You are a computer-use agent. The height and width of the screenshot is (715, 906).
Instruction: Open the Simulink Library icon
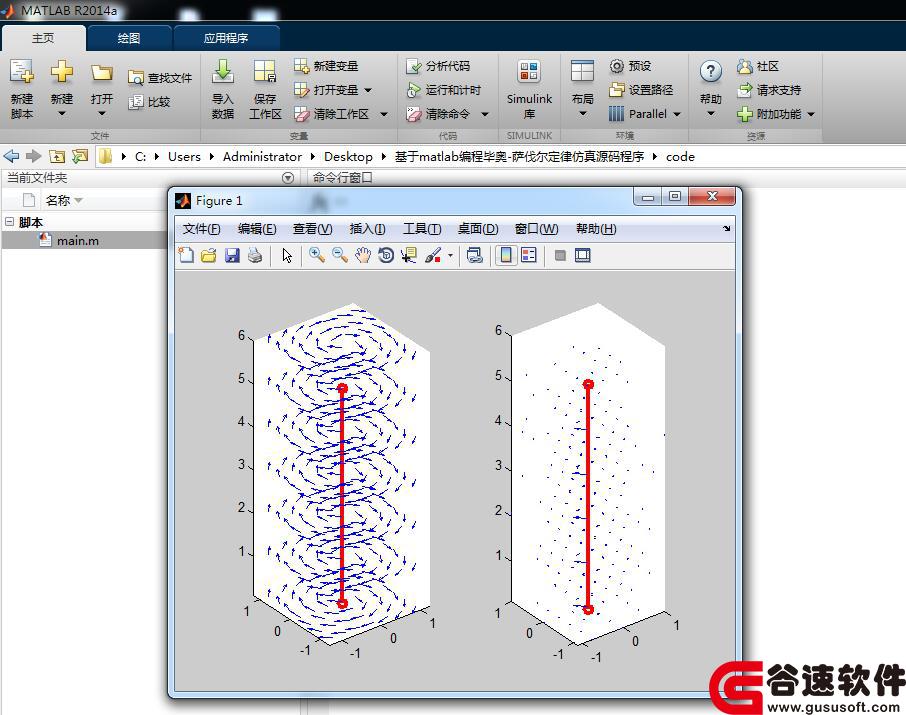(529, 72)
